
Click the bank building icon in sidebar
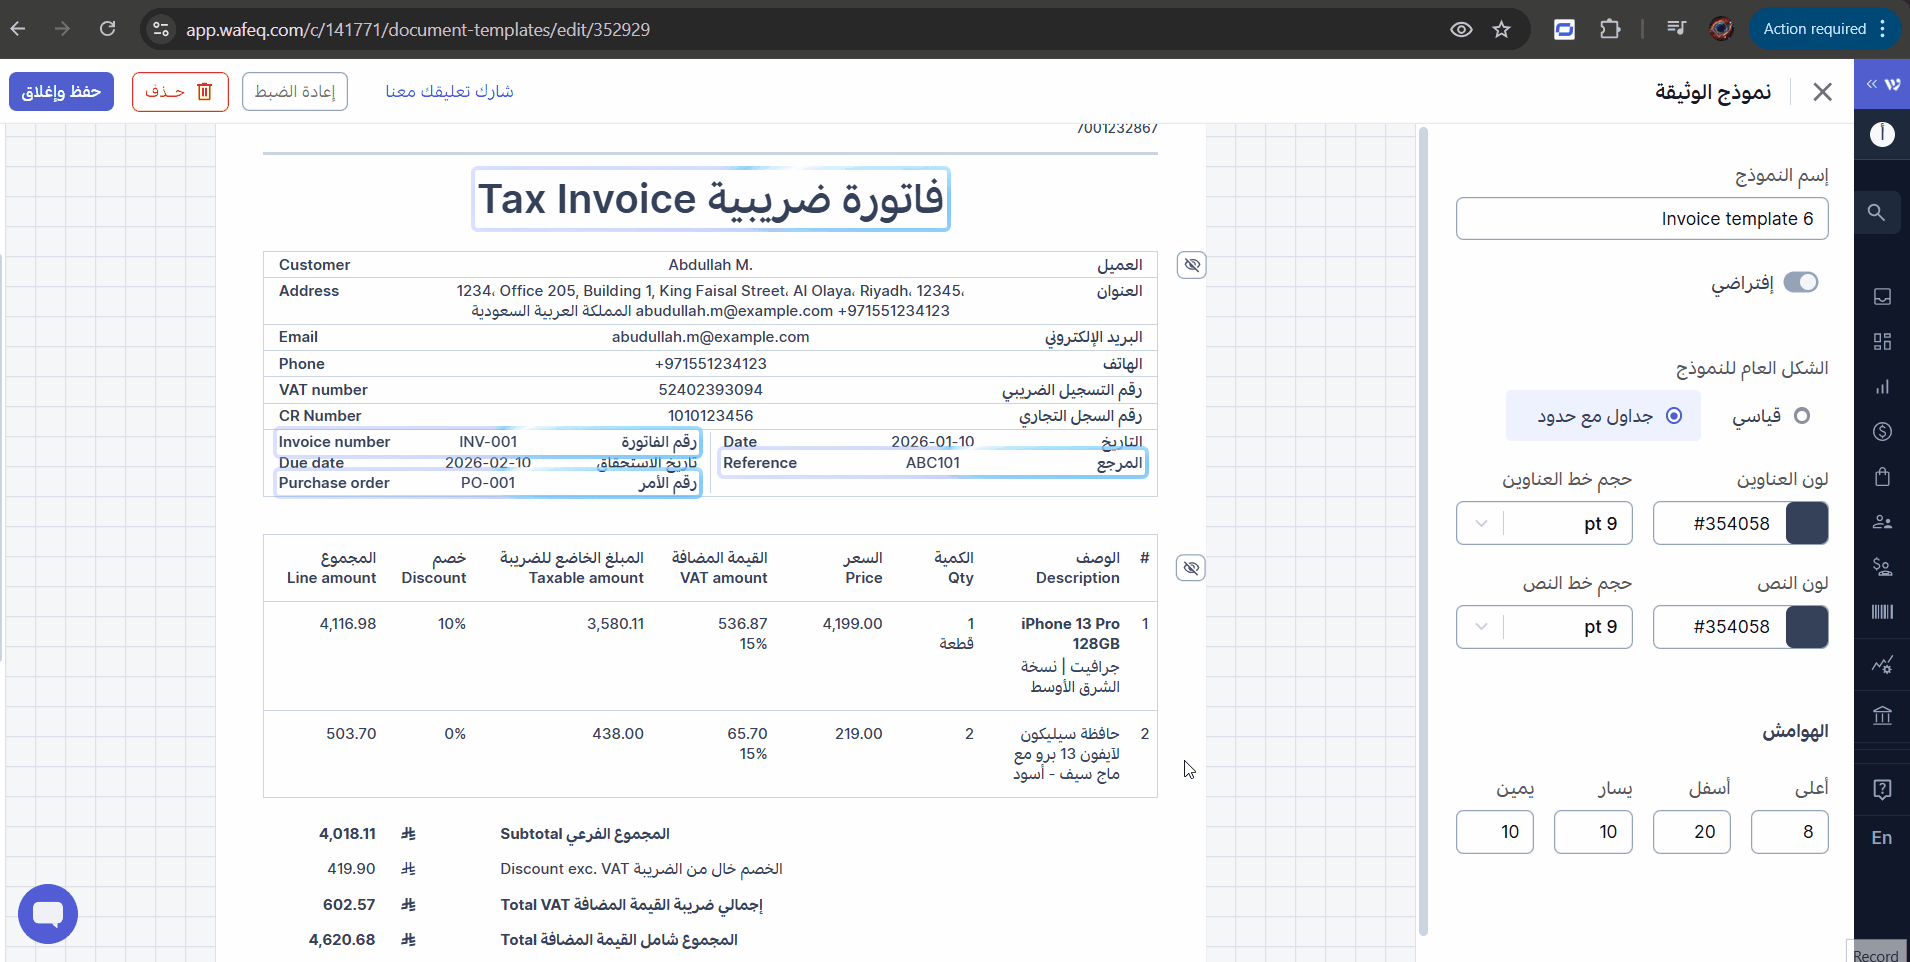(1882, 715)
